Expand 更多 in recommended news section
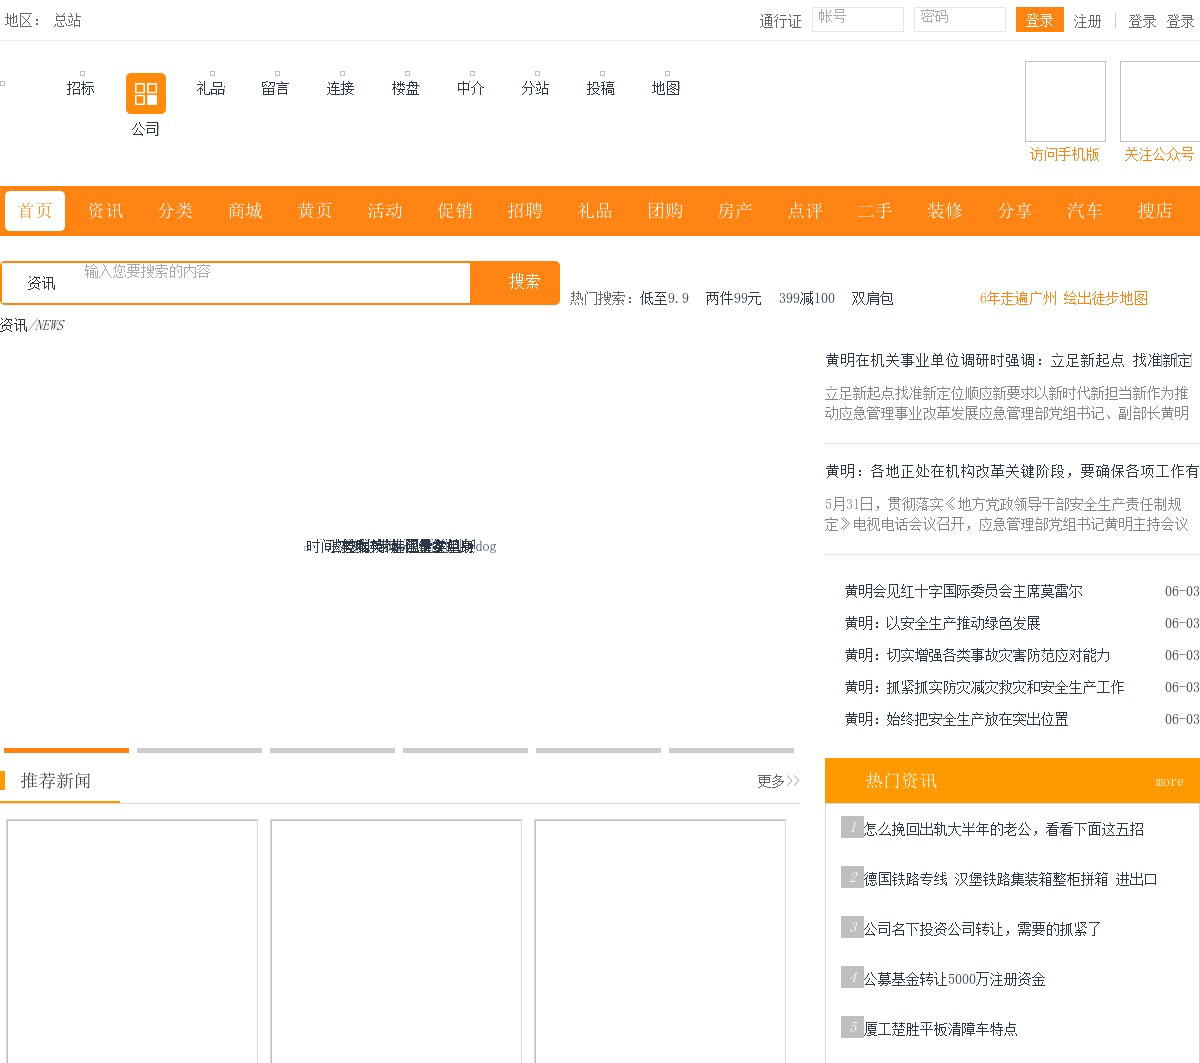Viewport: 1200px width, 1063px height. (x=777, y=781)
